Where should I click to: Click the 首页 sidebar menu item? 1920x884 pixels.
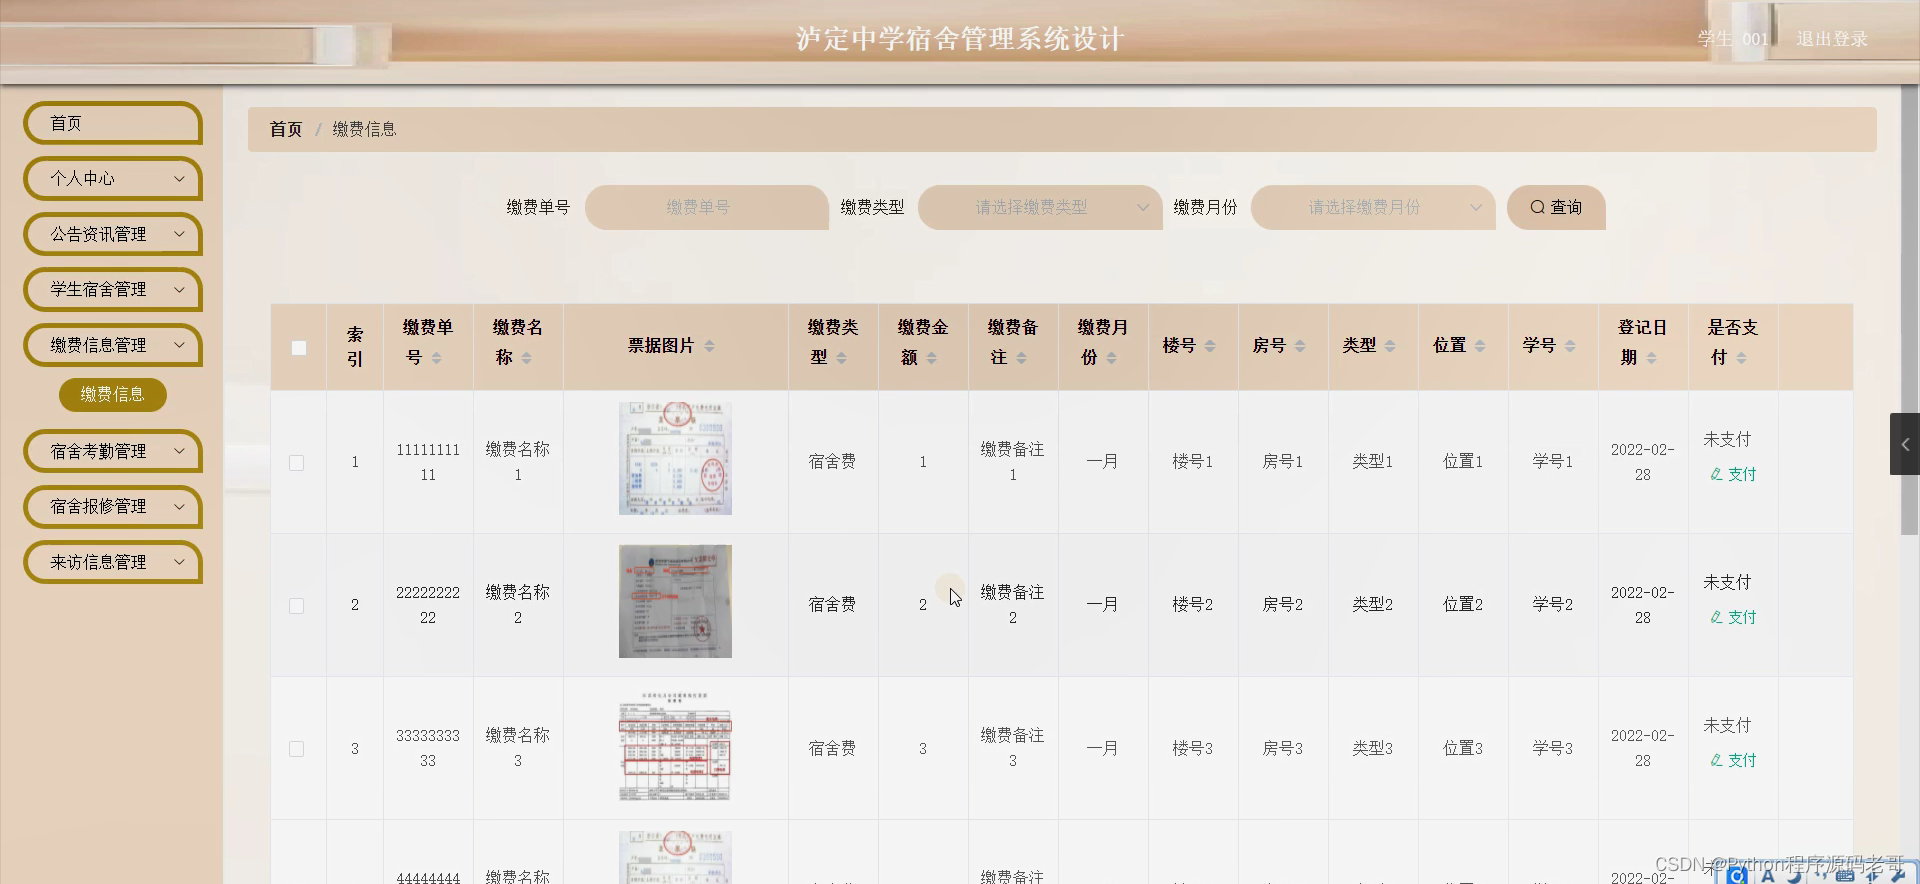point(113,123)
